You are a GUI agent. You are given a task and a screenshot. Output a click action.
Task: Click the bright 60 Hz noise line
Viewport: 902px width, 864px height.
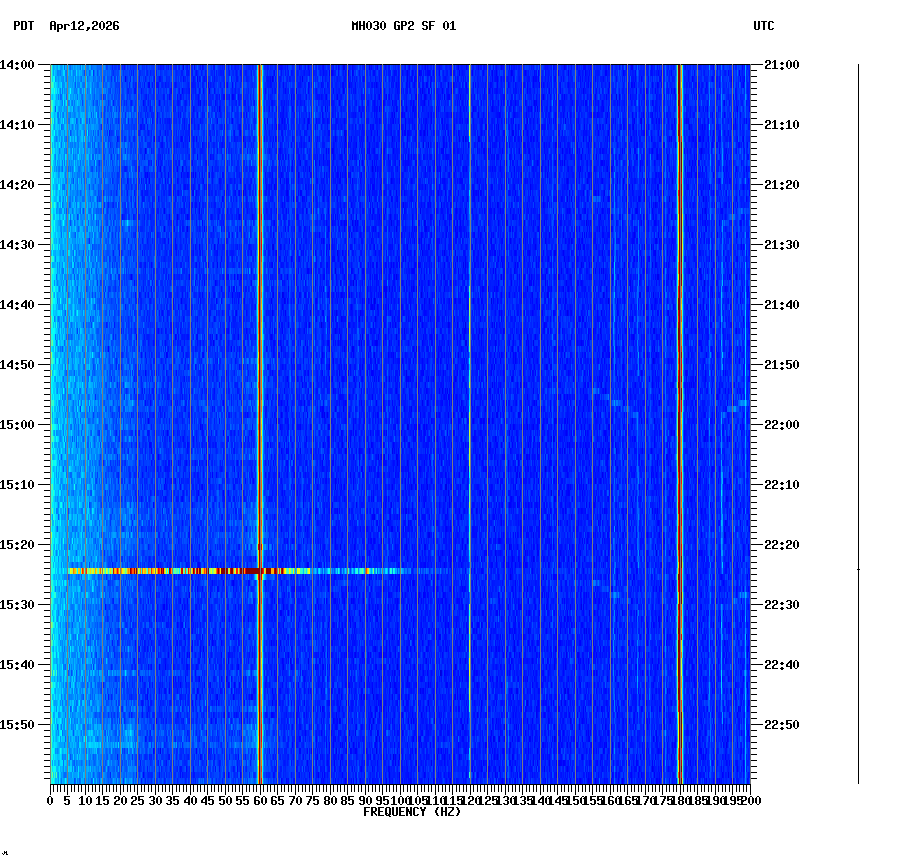click(x=260, y=400)
